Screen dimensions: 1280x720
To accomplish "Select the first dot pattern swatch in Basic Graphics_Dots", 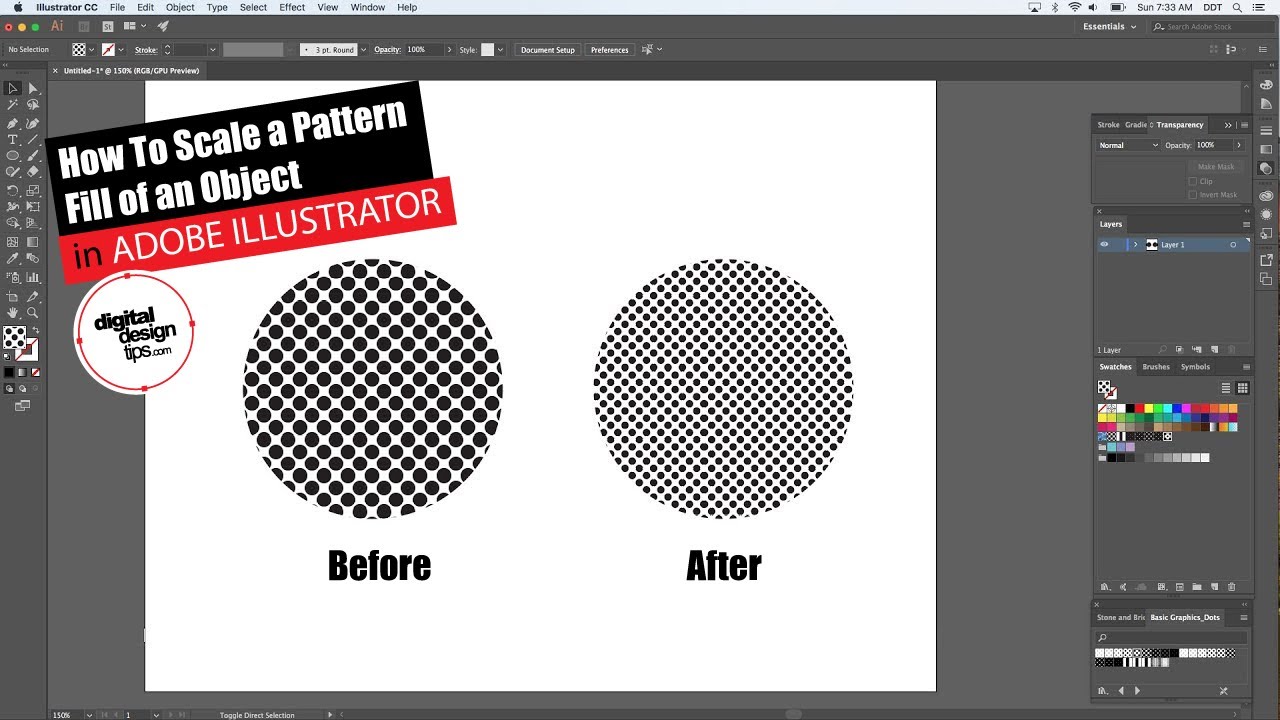I will [x=1099, y=653].
